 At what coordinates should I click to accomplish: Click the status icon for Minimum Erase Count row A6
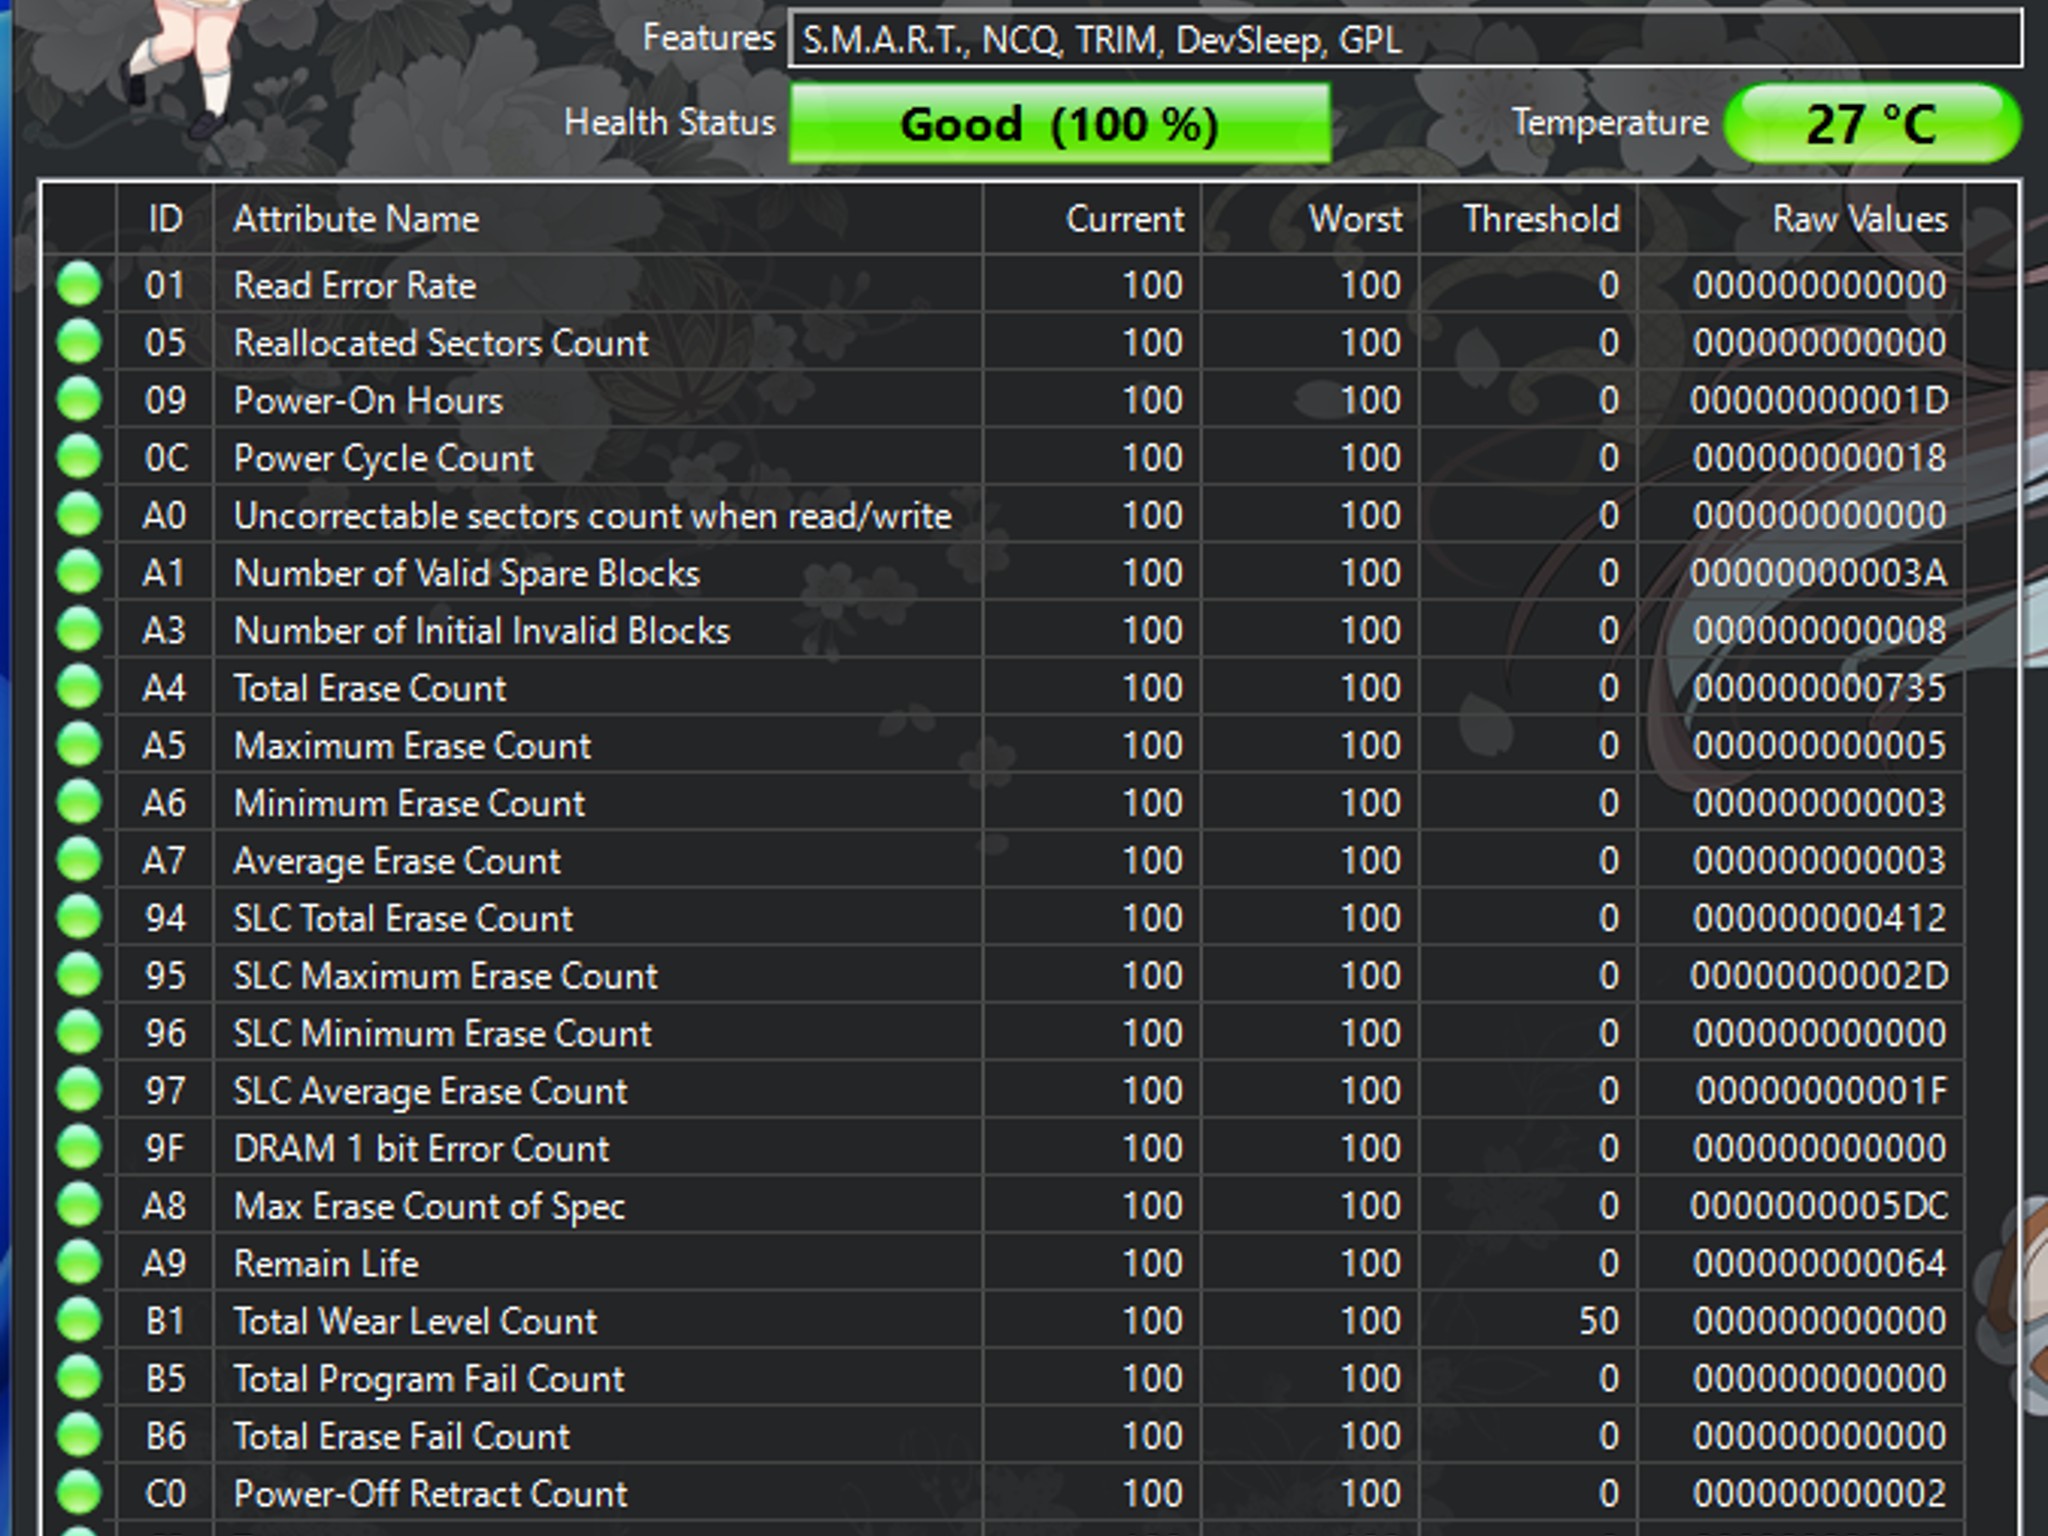pos(79,802)
